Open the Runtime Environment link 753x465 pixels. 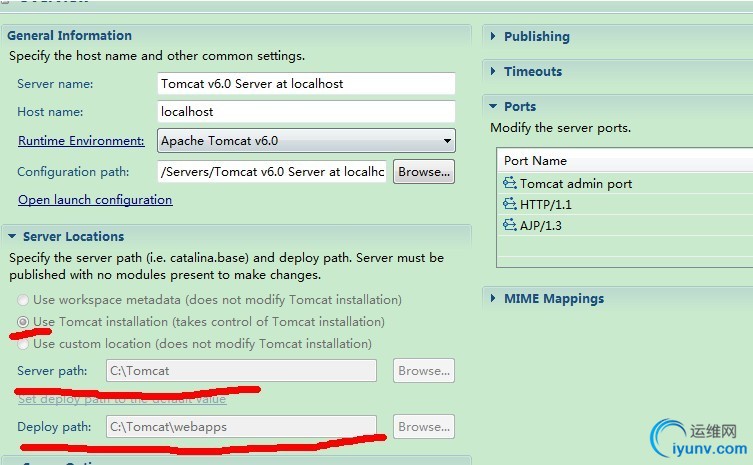pos(81,141)
